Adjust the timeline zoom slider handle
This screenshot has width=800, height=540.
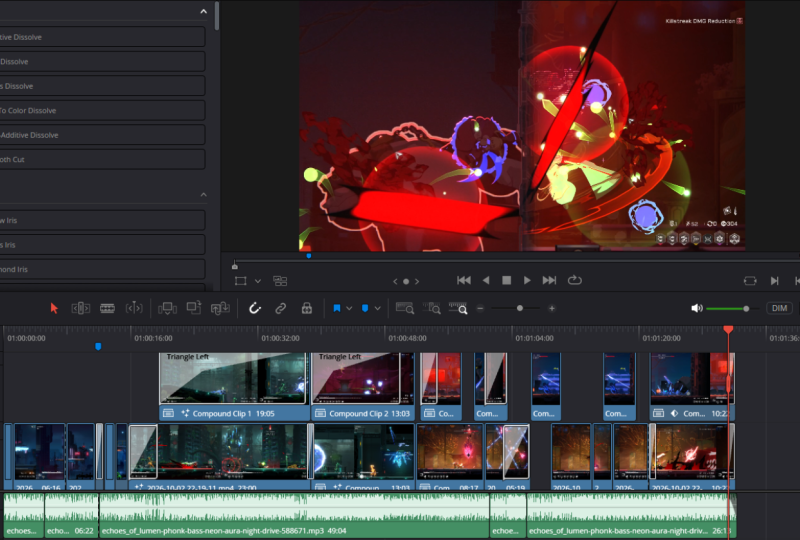519,308
